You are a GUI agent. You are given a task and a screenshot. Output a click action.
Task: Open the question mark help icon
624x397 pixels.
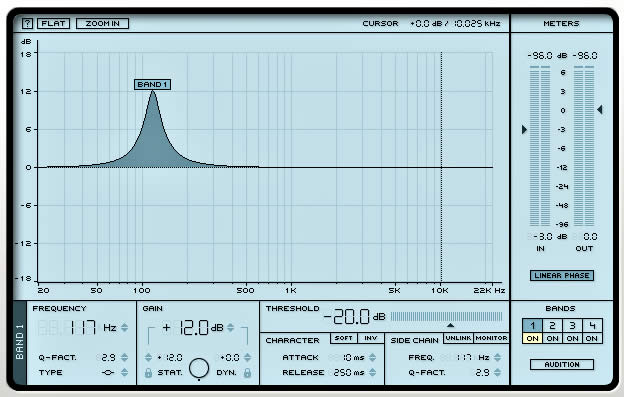(27, 23)
